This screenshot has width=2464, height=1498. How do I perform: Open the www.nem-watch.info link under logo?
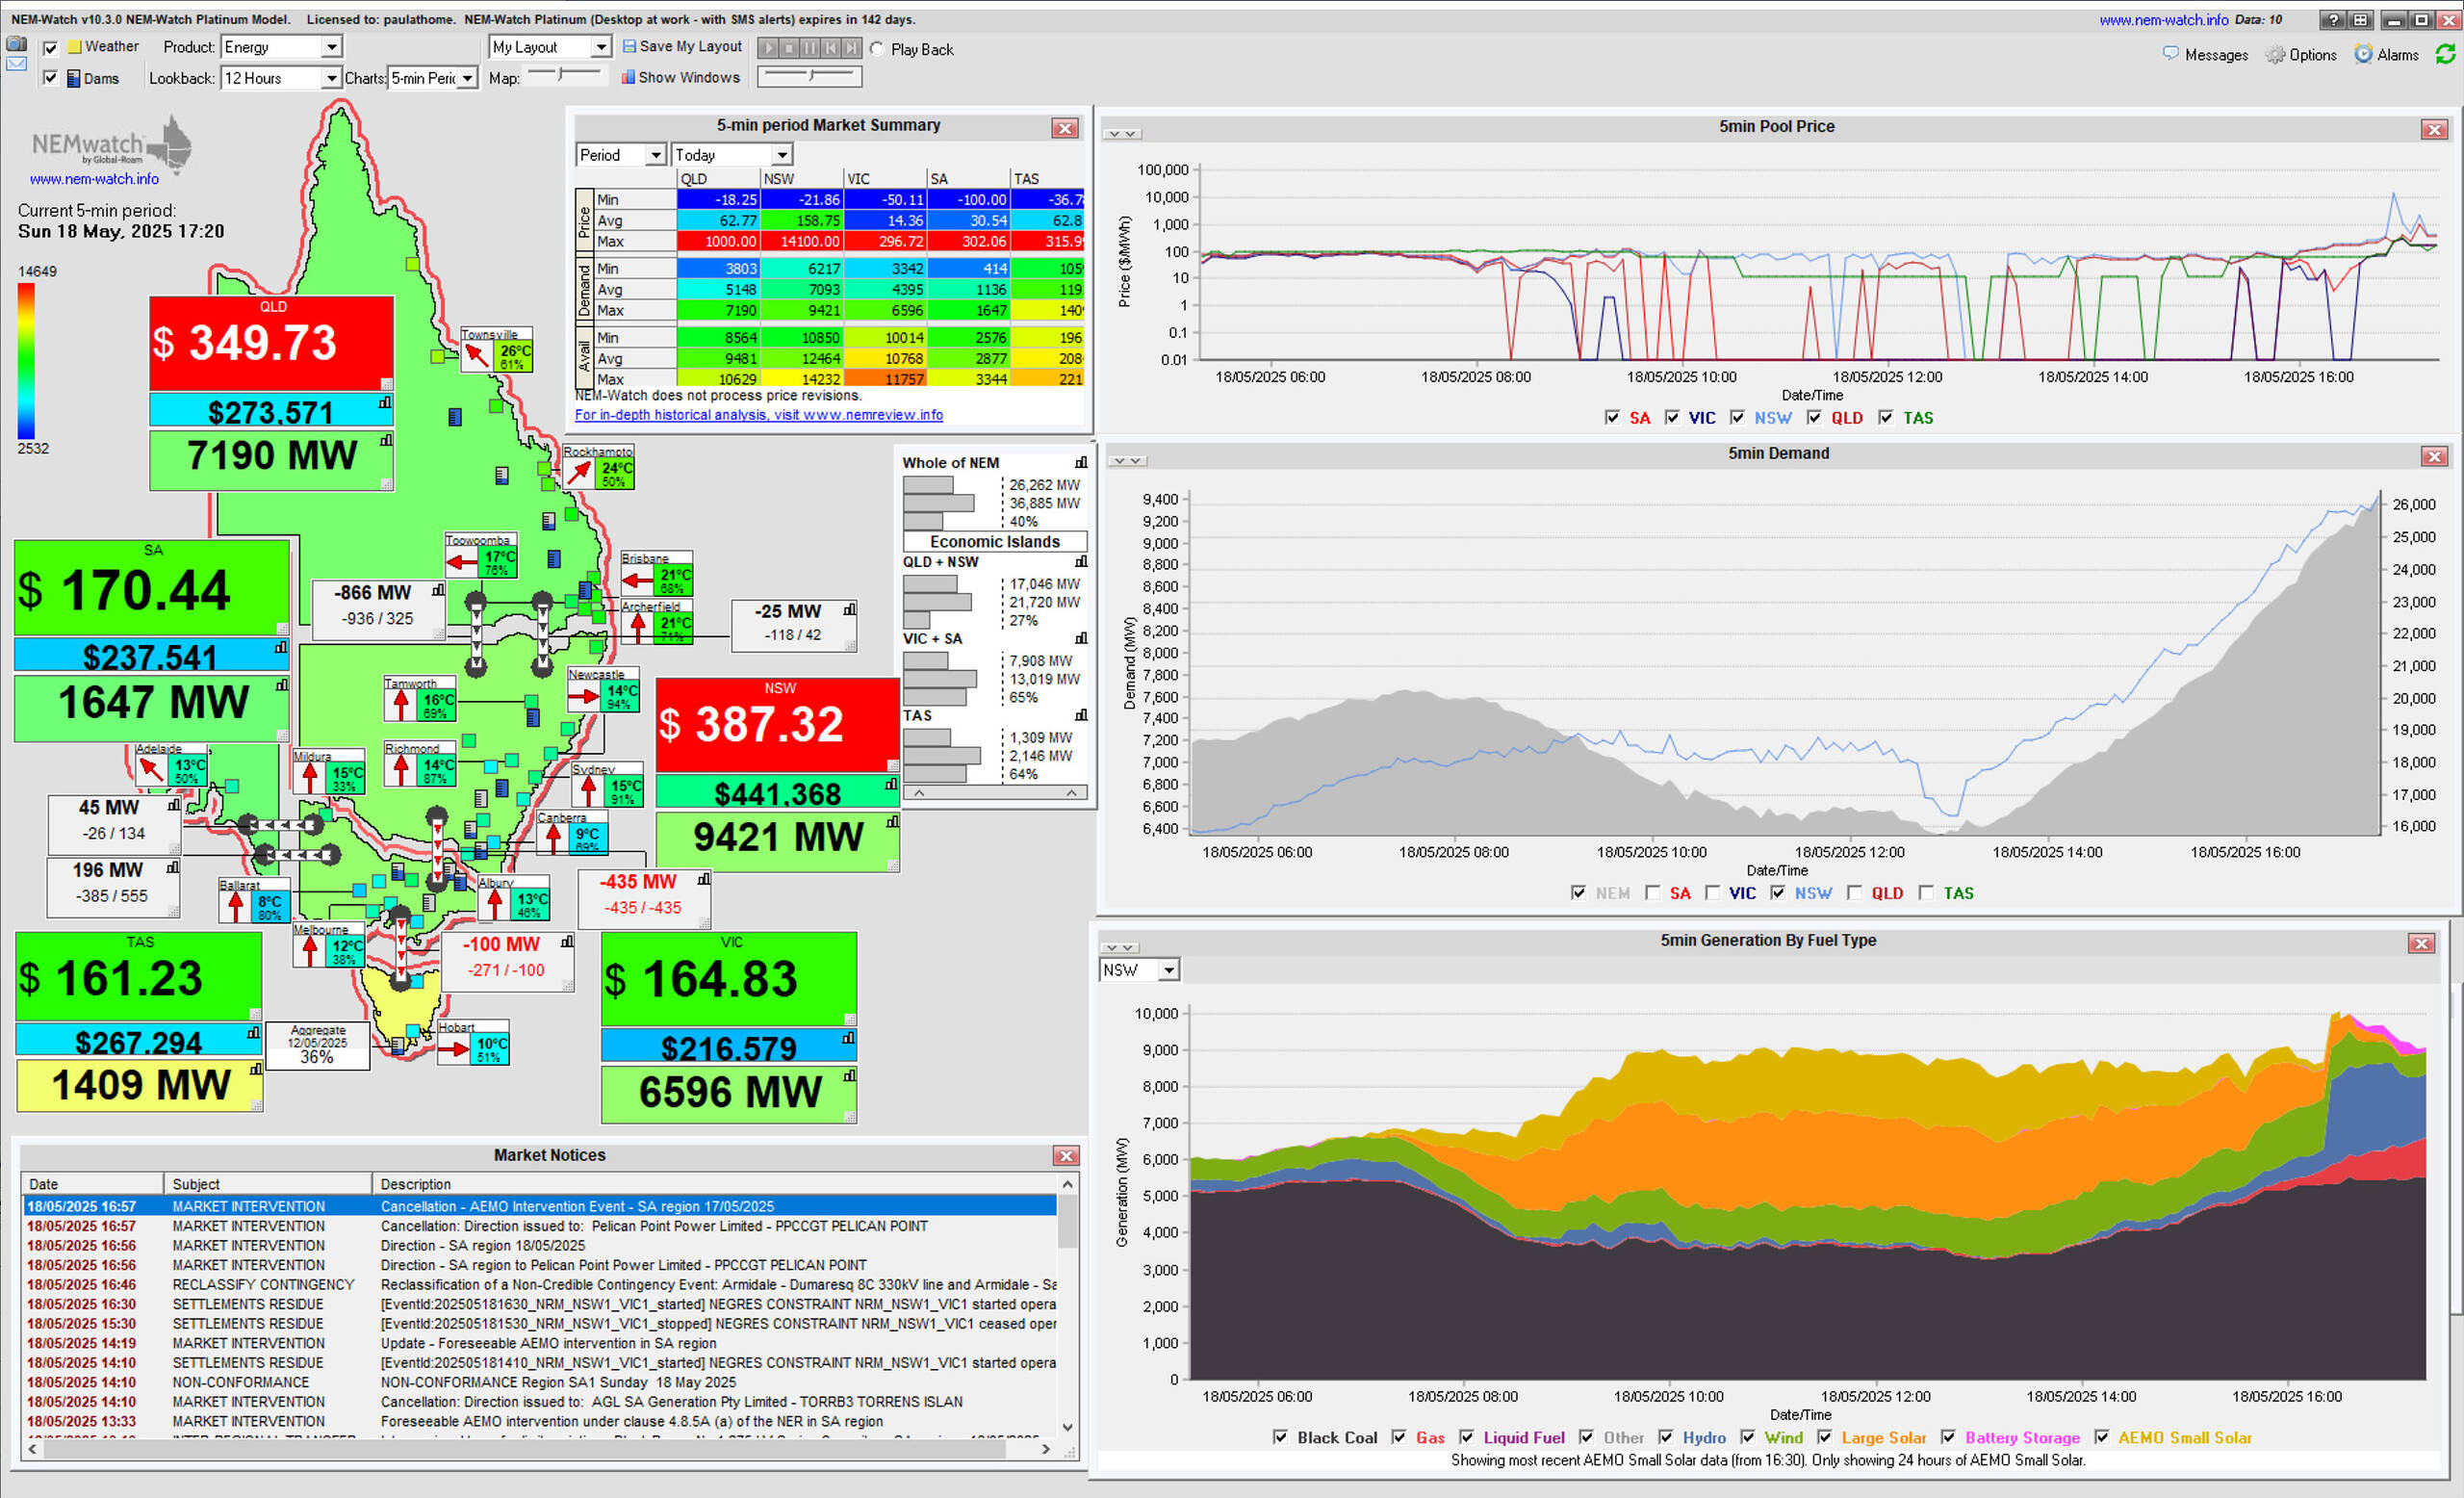coord(94,179)
